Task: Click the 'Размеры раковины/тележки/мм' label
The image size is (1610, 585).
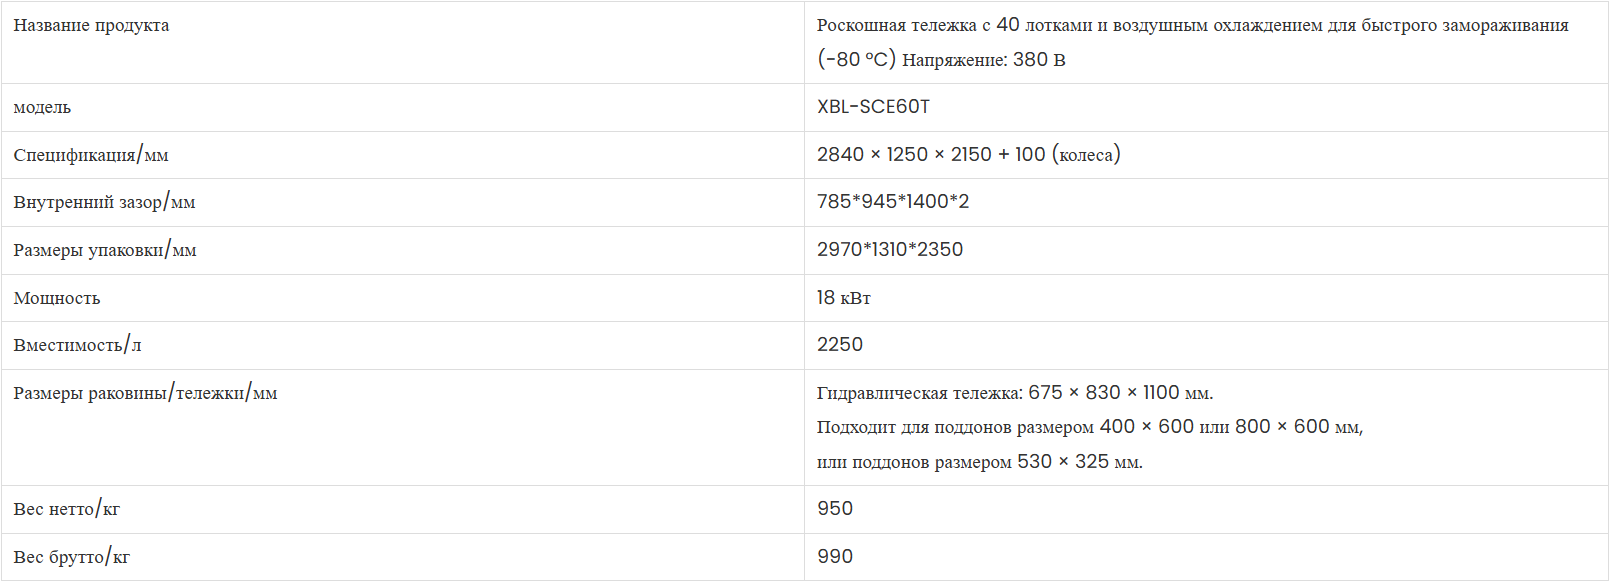Action: (145, 393)
